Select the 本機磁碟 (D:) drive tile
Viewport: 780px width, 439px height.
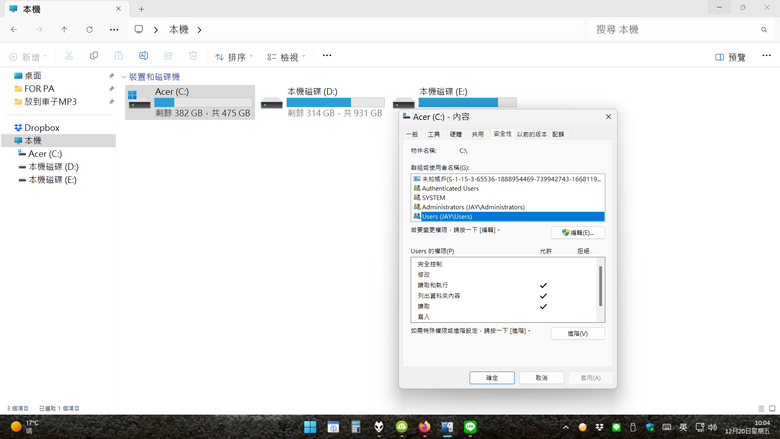coord(322,102)
